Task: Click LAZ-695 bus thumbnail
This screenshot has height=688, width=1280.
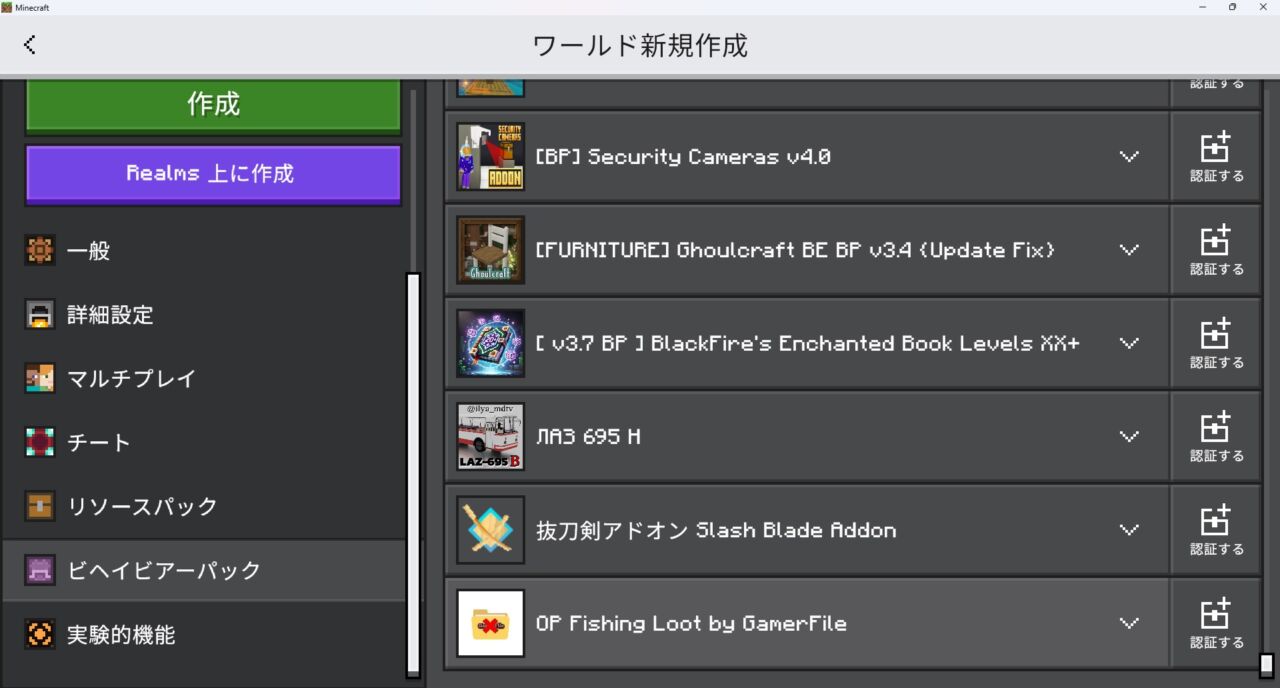Action: 490,437
